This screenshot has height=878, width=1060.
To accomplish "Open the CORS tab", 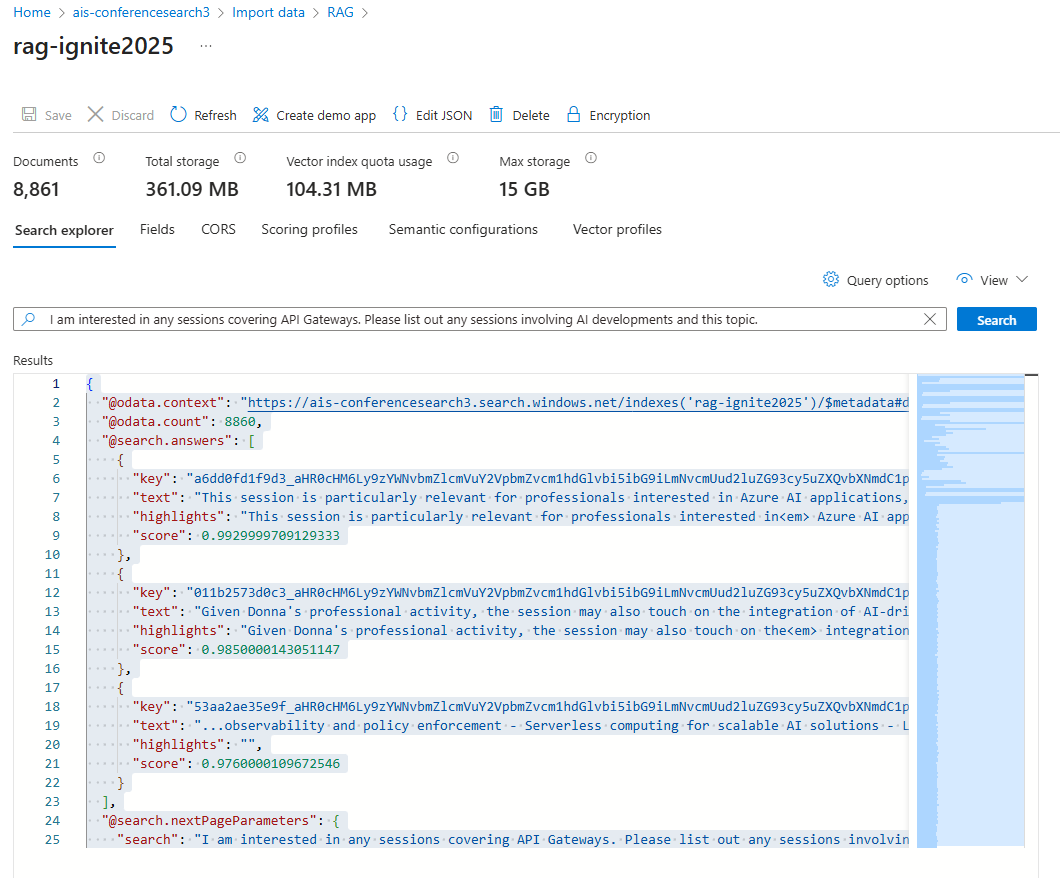I will coord(218,229).
